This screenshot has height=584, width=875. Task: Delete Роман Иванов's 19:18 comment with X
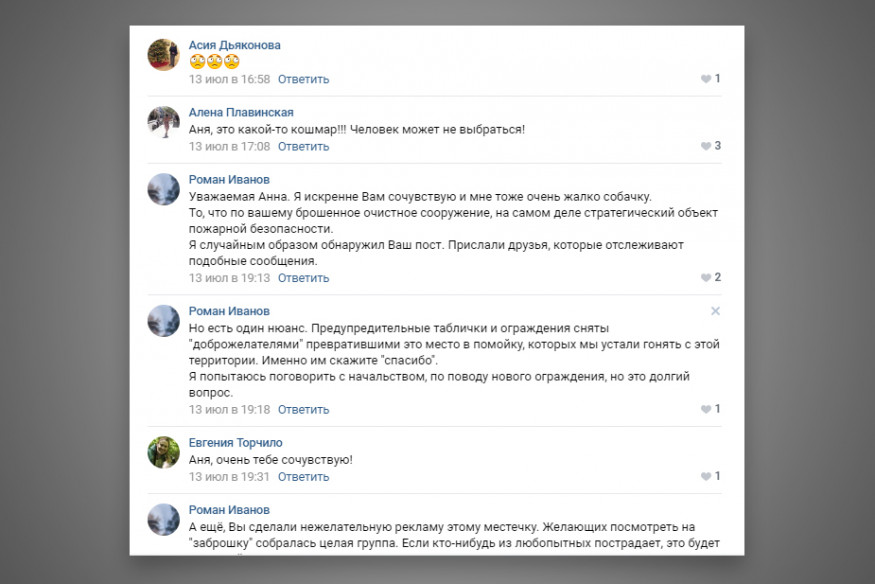pyautogui.click(x=715, y=311)
